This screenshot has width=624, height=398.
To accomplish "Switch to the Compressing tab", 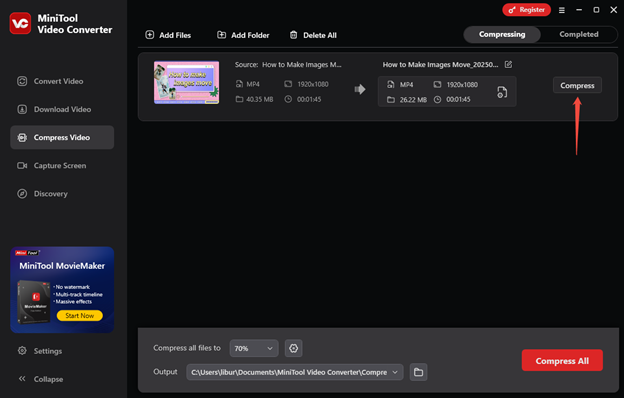I will click(502, 34).
